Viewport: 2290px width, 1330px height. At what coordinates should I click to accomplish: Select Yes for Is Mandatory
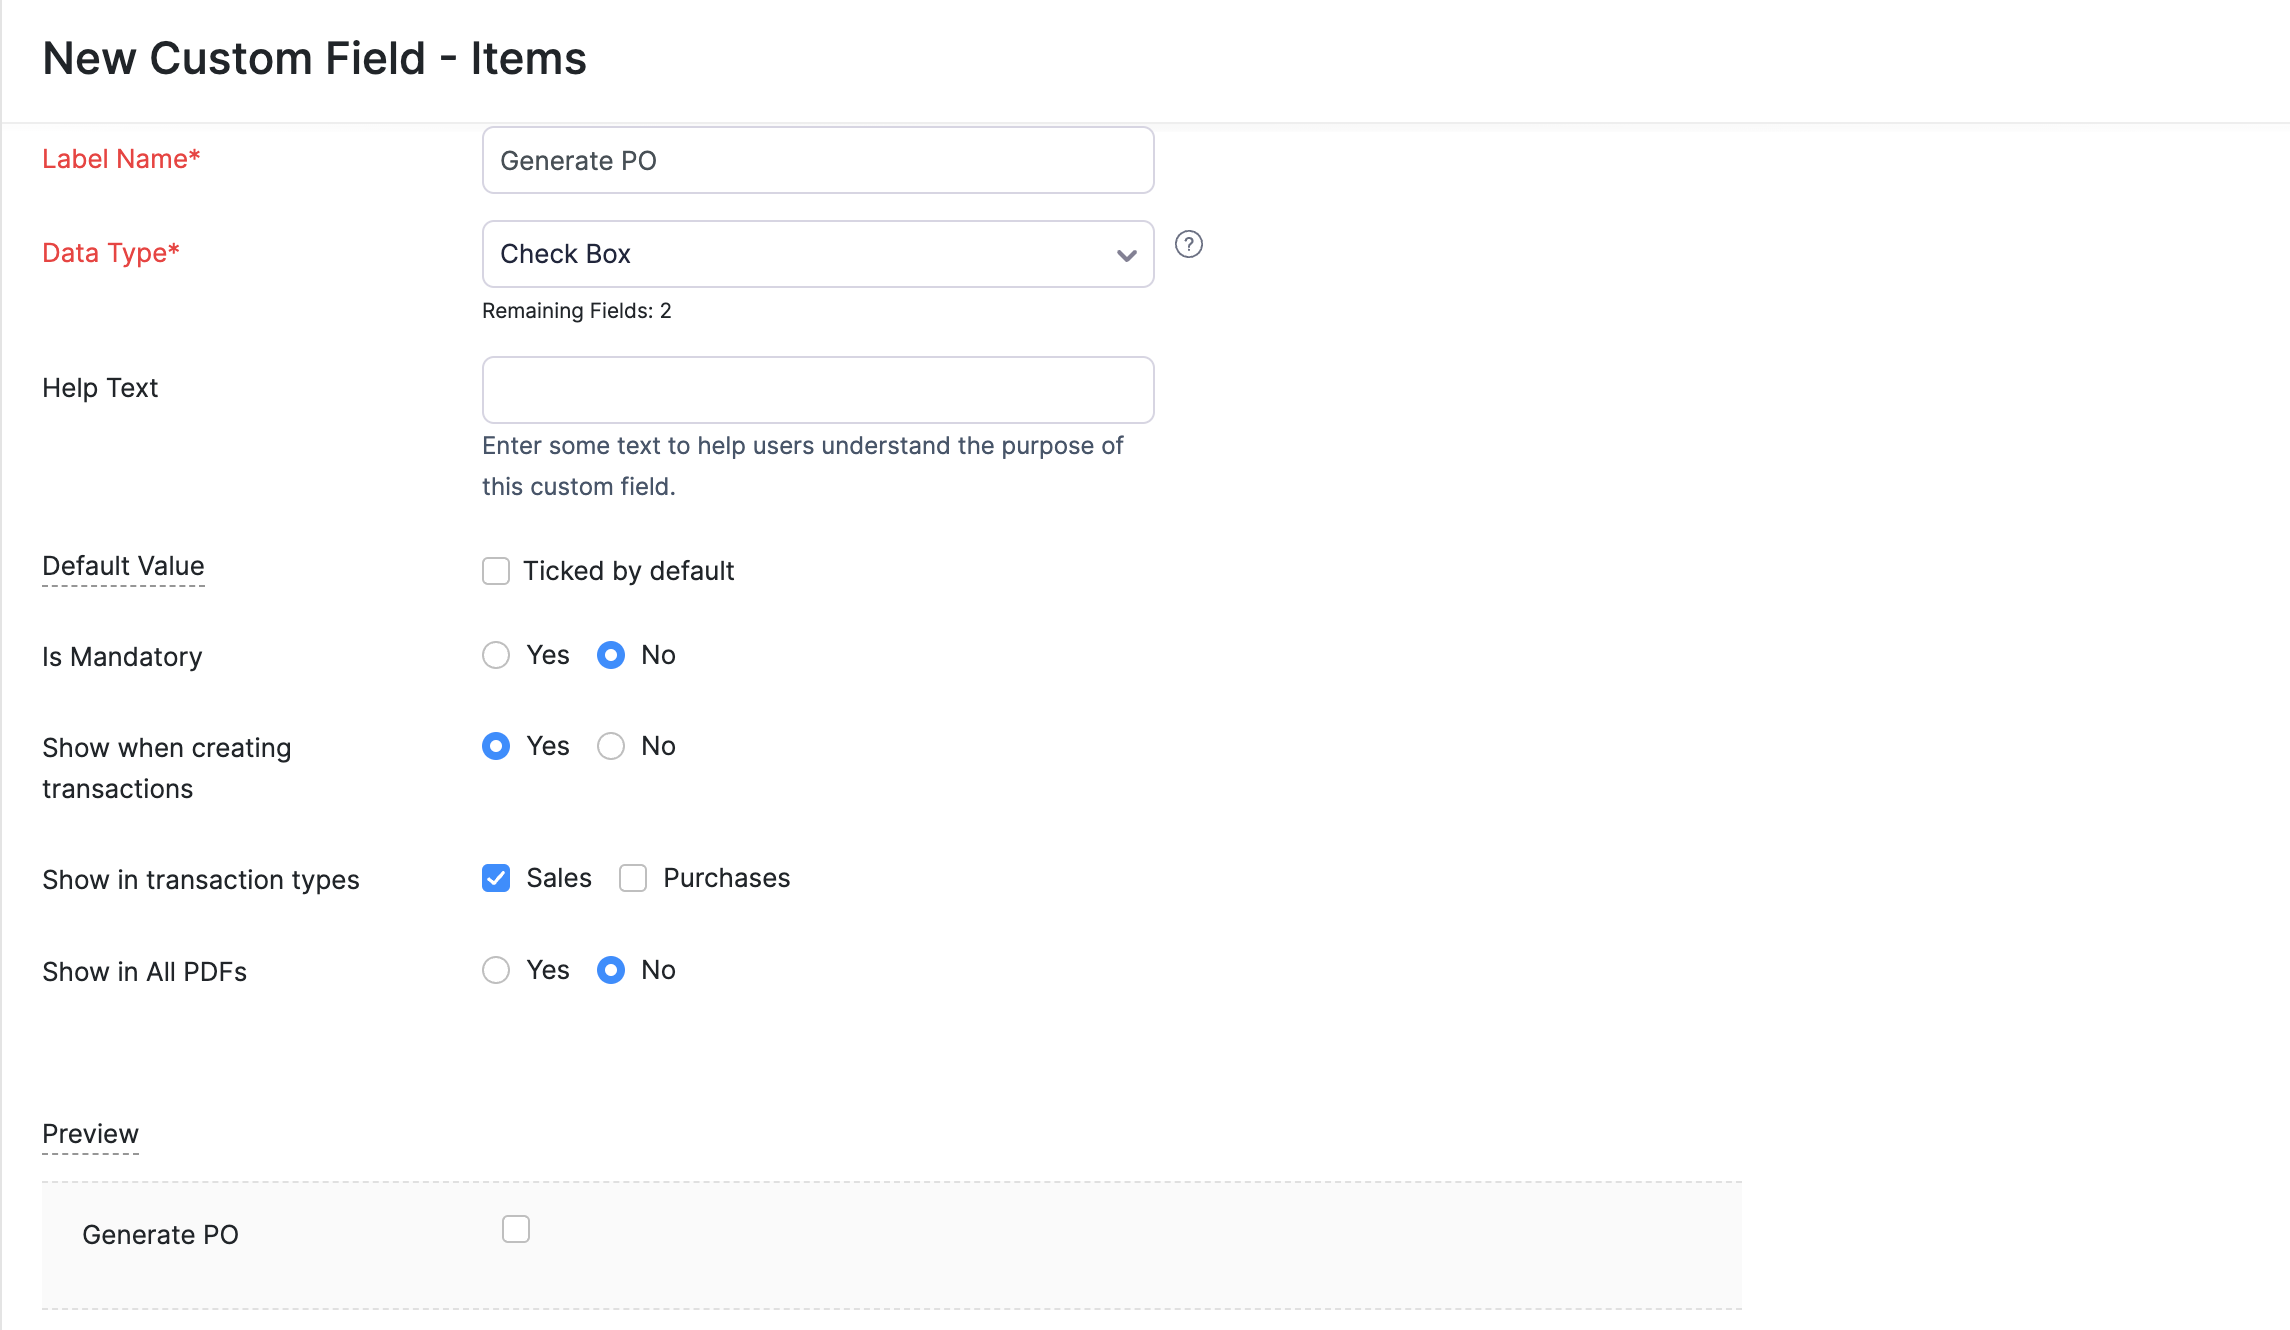(x=496, y=655)
